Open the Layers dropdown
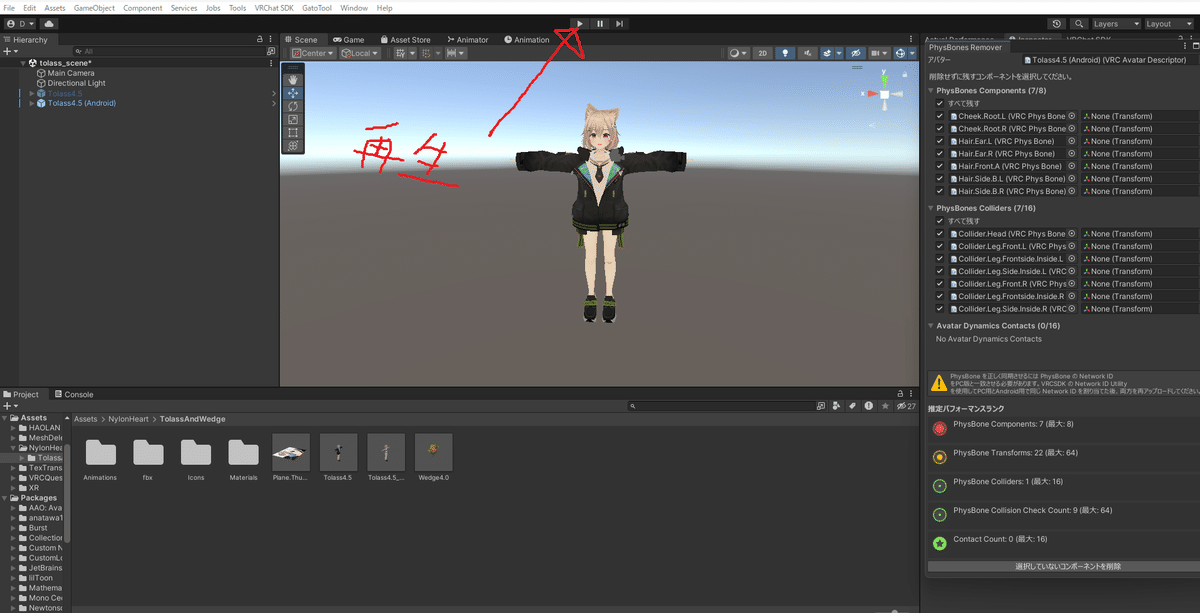 tap(1115, 23)
